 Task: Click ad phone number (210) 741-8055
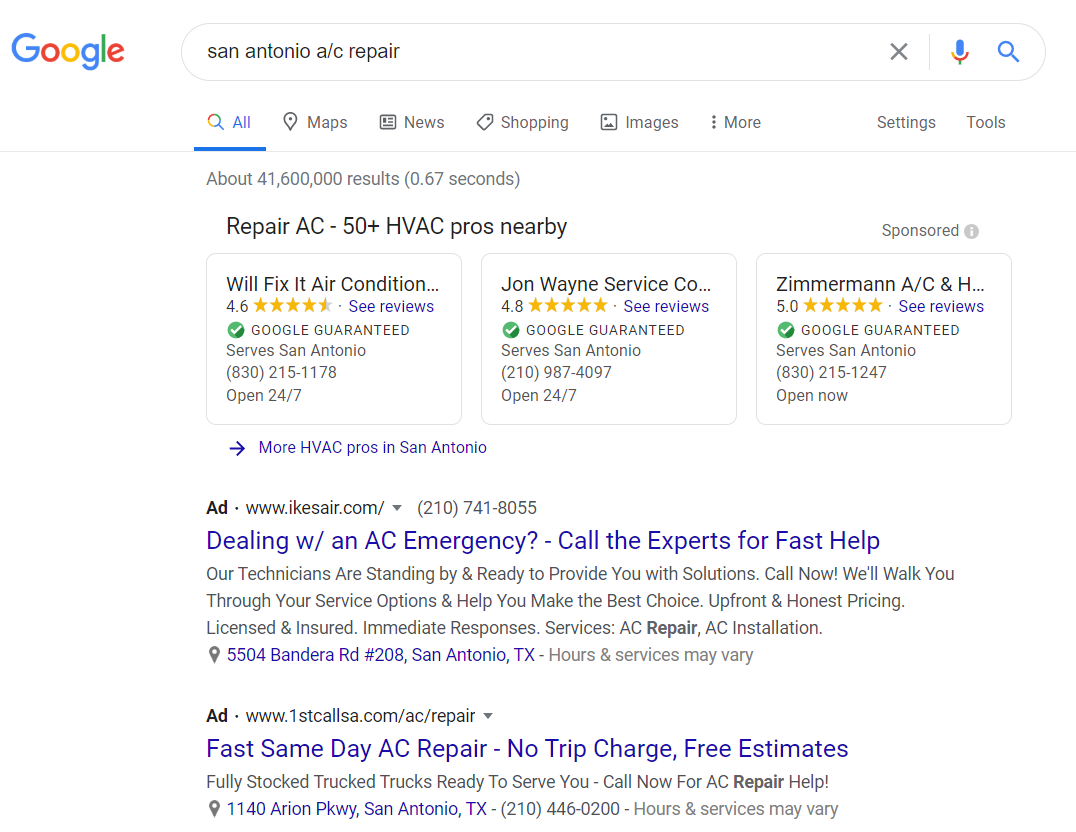coord(477,508)
